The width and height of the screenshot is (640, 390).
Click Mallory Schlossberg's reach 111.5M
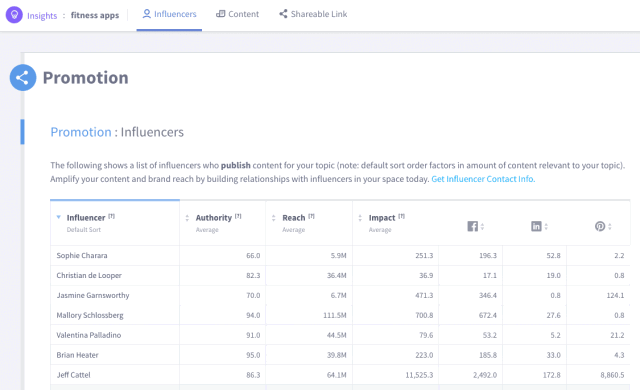pos(335,315)
